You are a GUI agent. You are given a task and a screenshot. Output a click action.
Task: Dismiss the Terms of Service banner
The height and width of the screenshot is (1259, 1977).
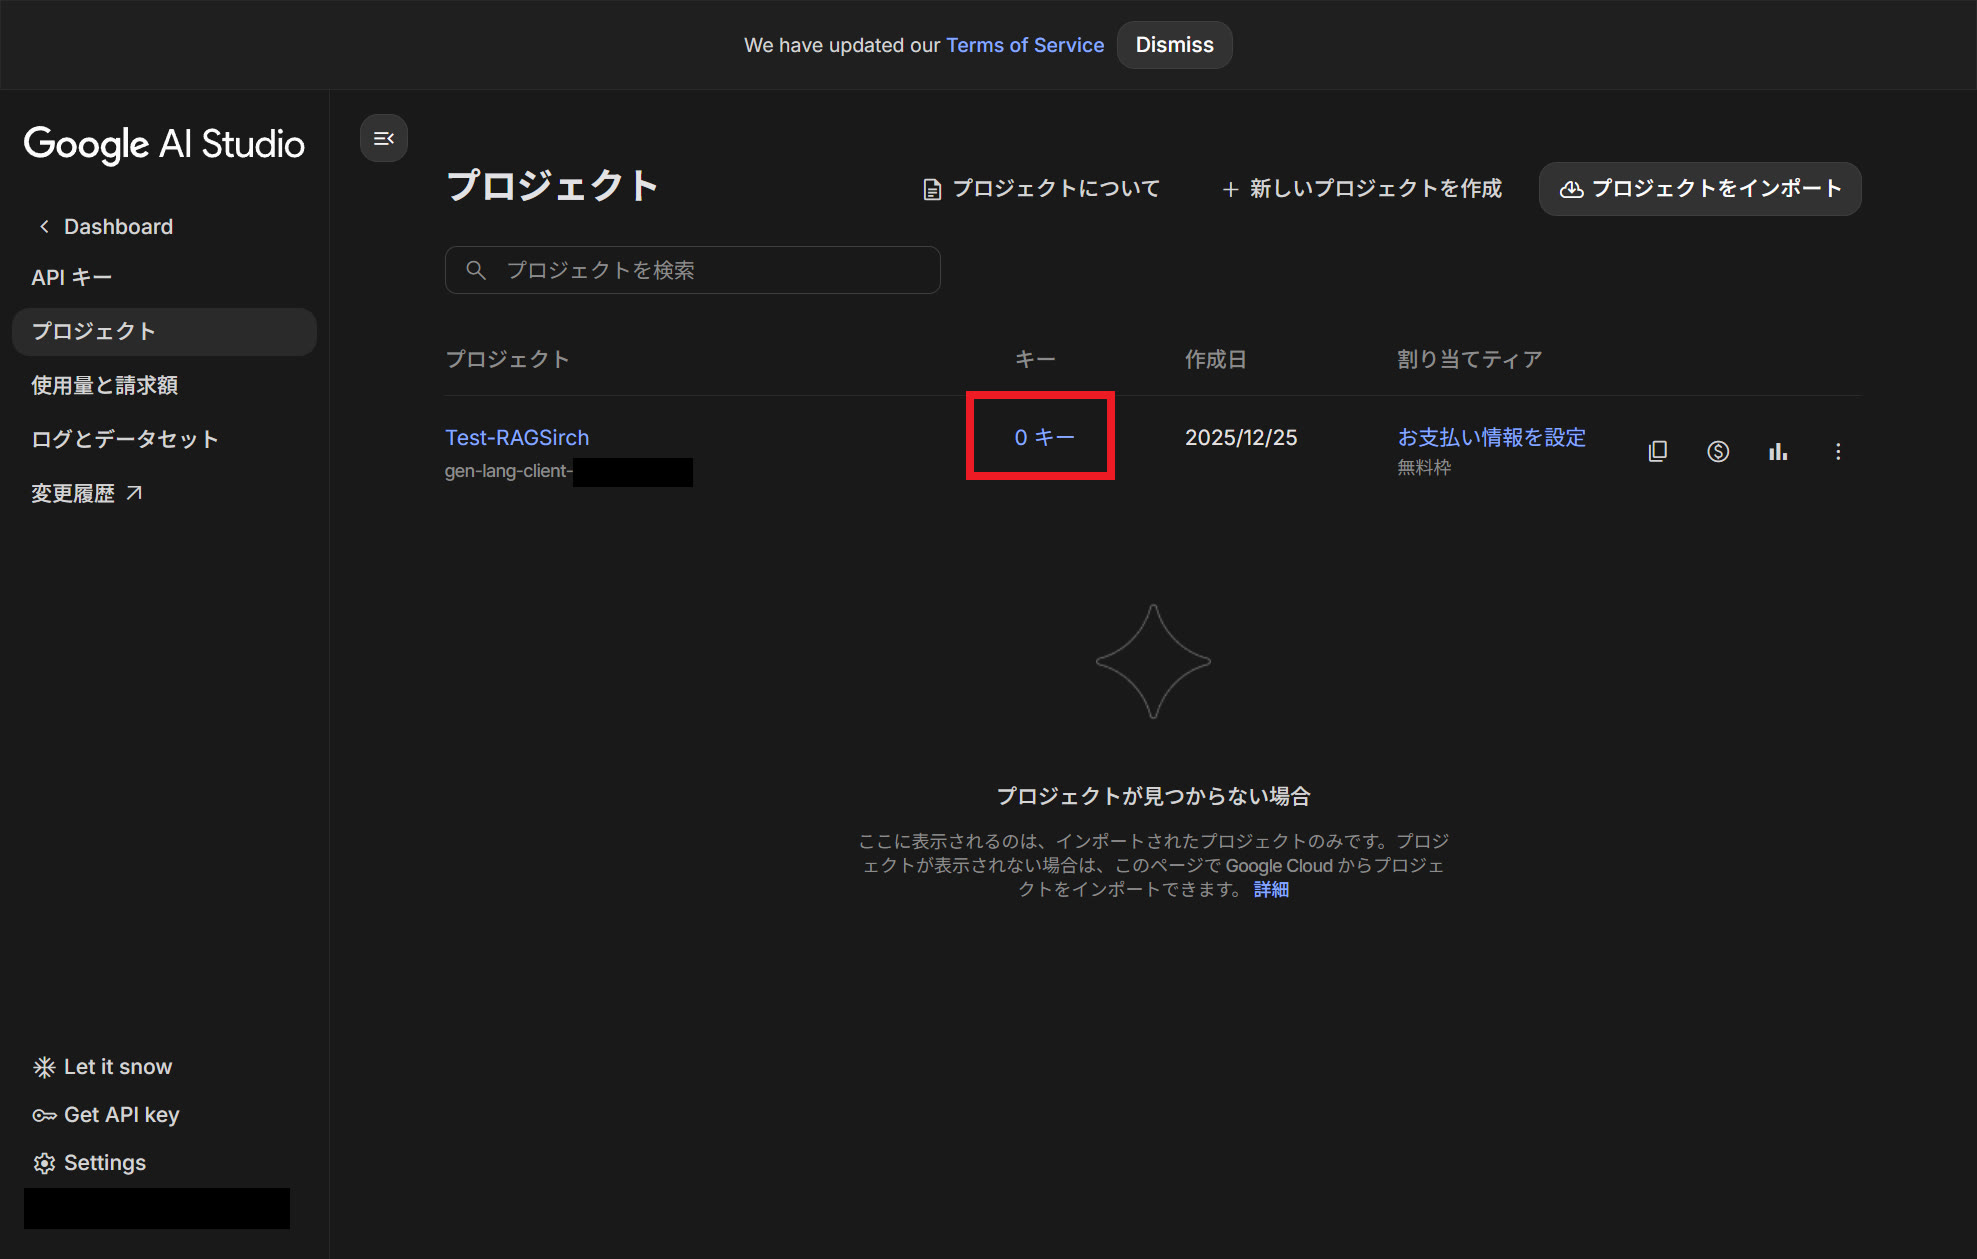pyautogui.click(x=1173, y=45)
